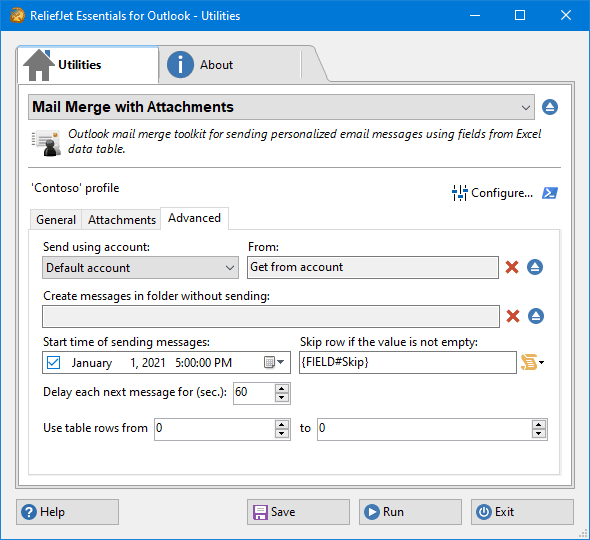The height and width of the screenshot is (540, 590).
Task: Click the rows 'to' input field
Action: click(x=425, y=429)
